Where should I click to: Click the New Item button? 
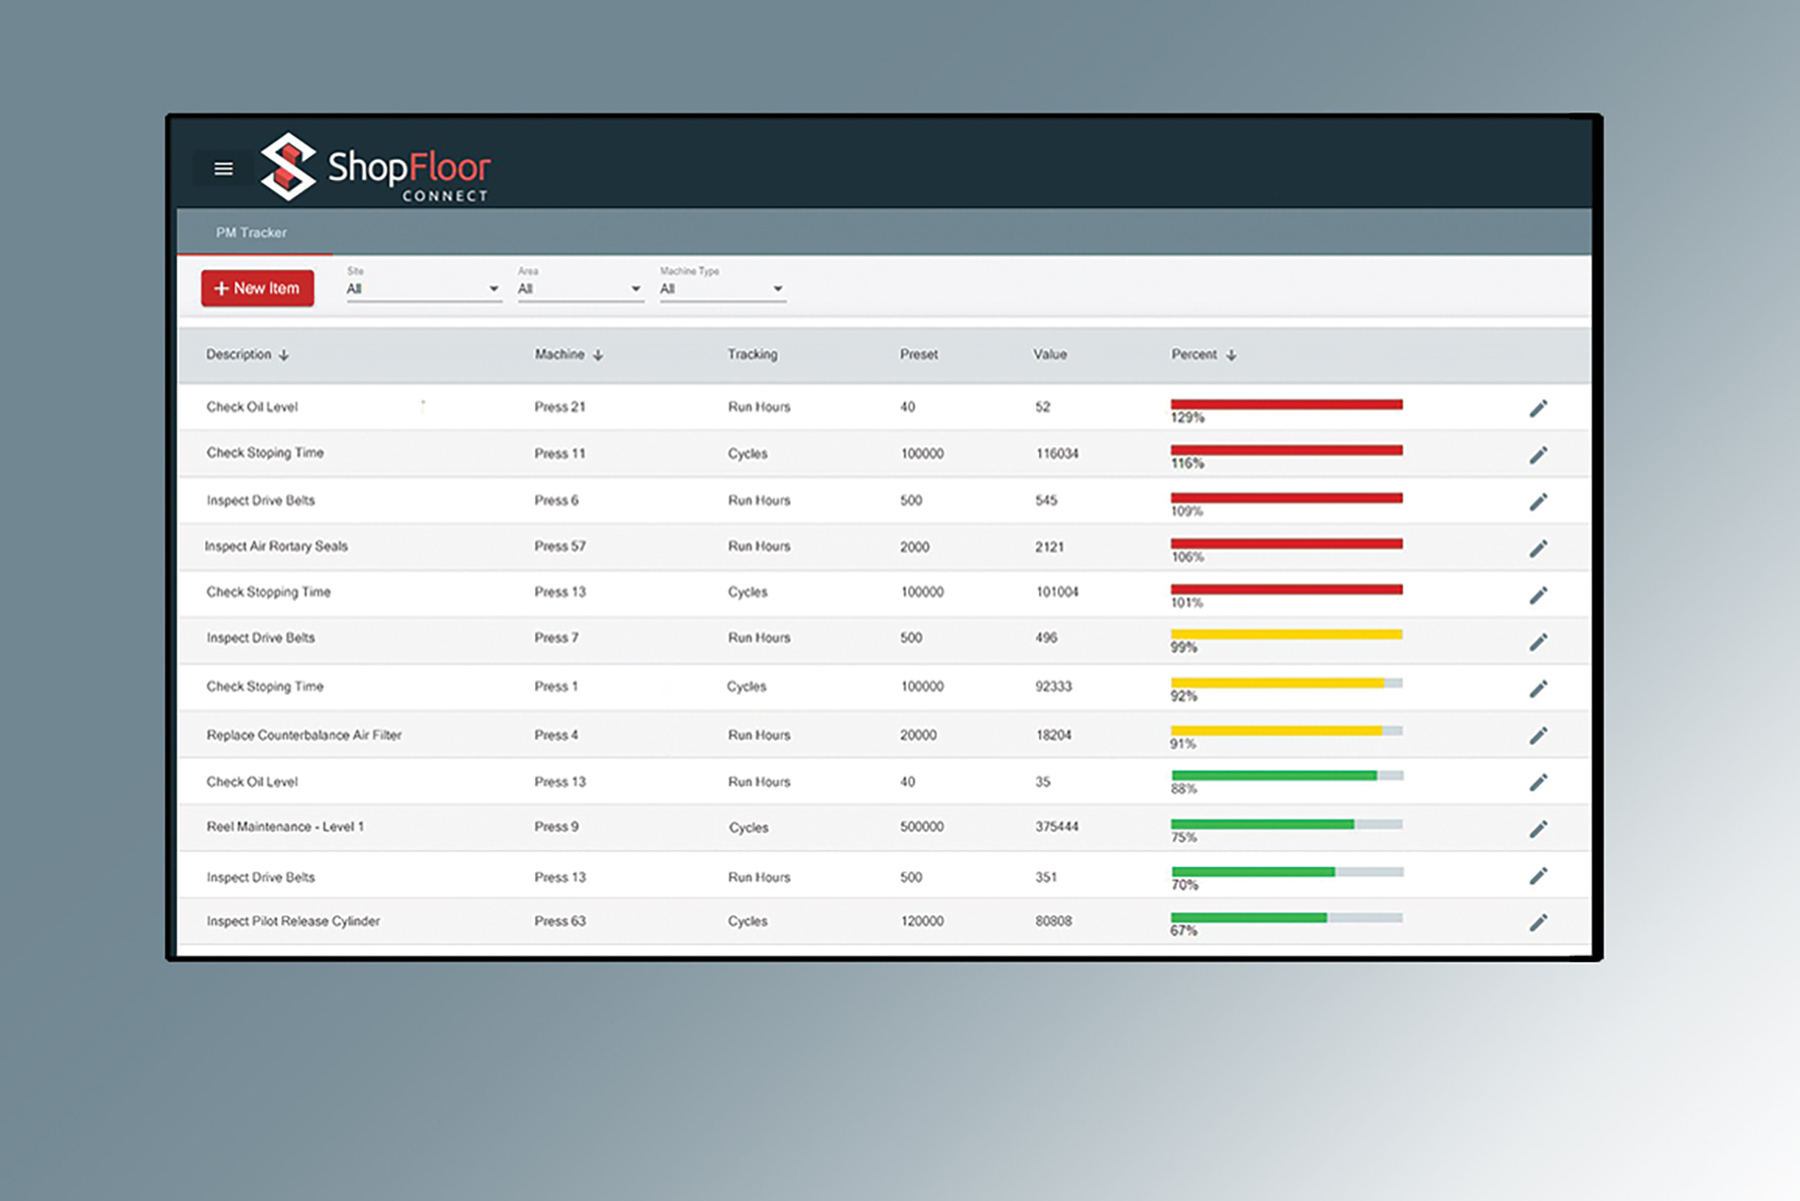point(257,288)
